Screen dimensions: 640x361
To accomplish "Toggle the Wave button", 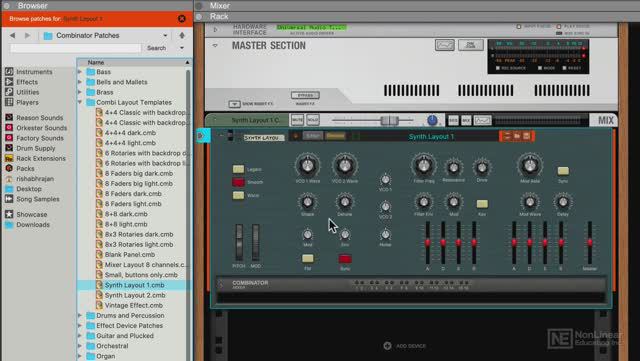I will pos(238,195).
